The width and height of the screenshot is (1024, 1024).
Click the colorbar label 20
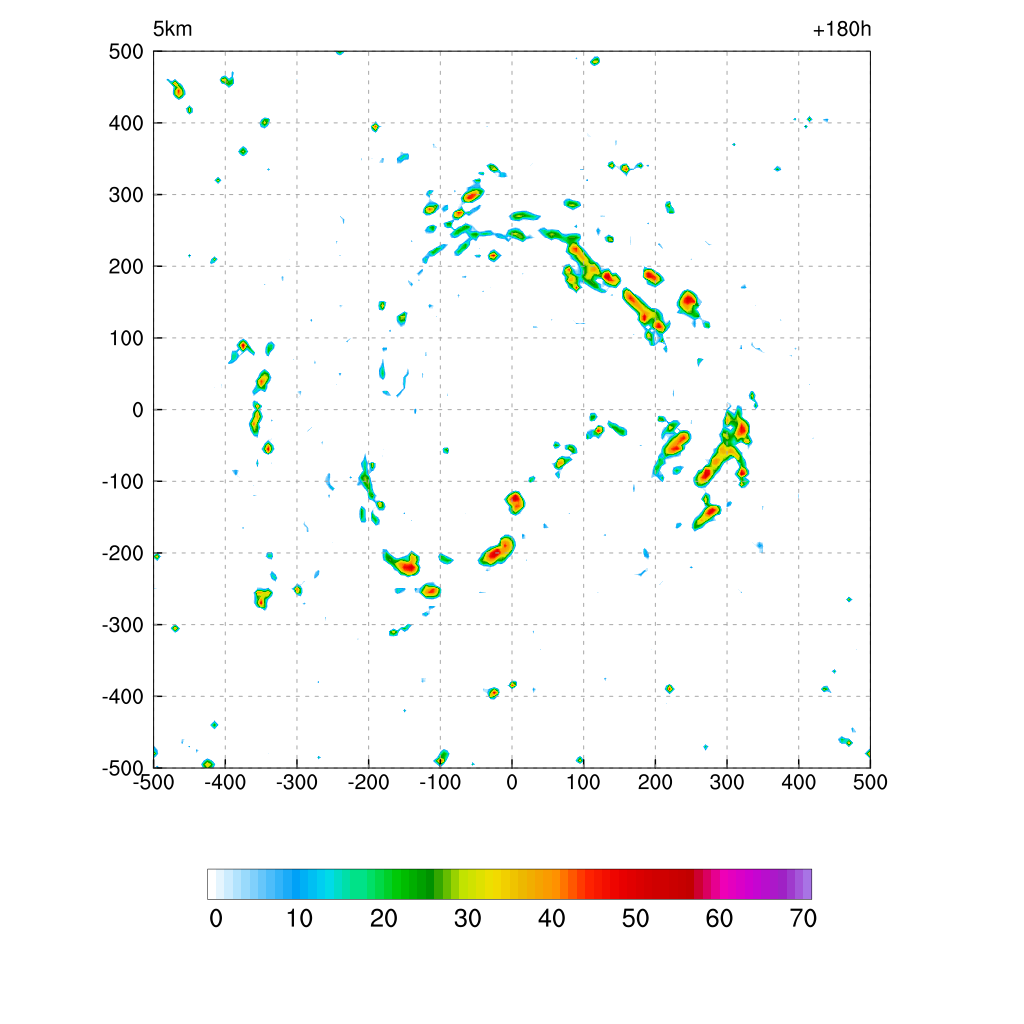[x=384, y=919]
